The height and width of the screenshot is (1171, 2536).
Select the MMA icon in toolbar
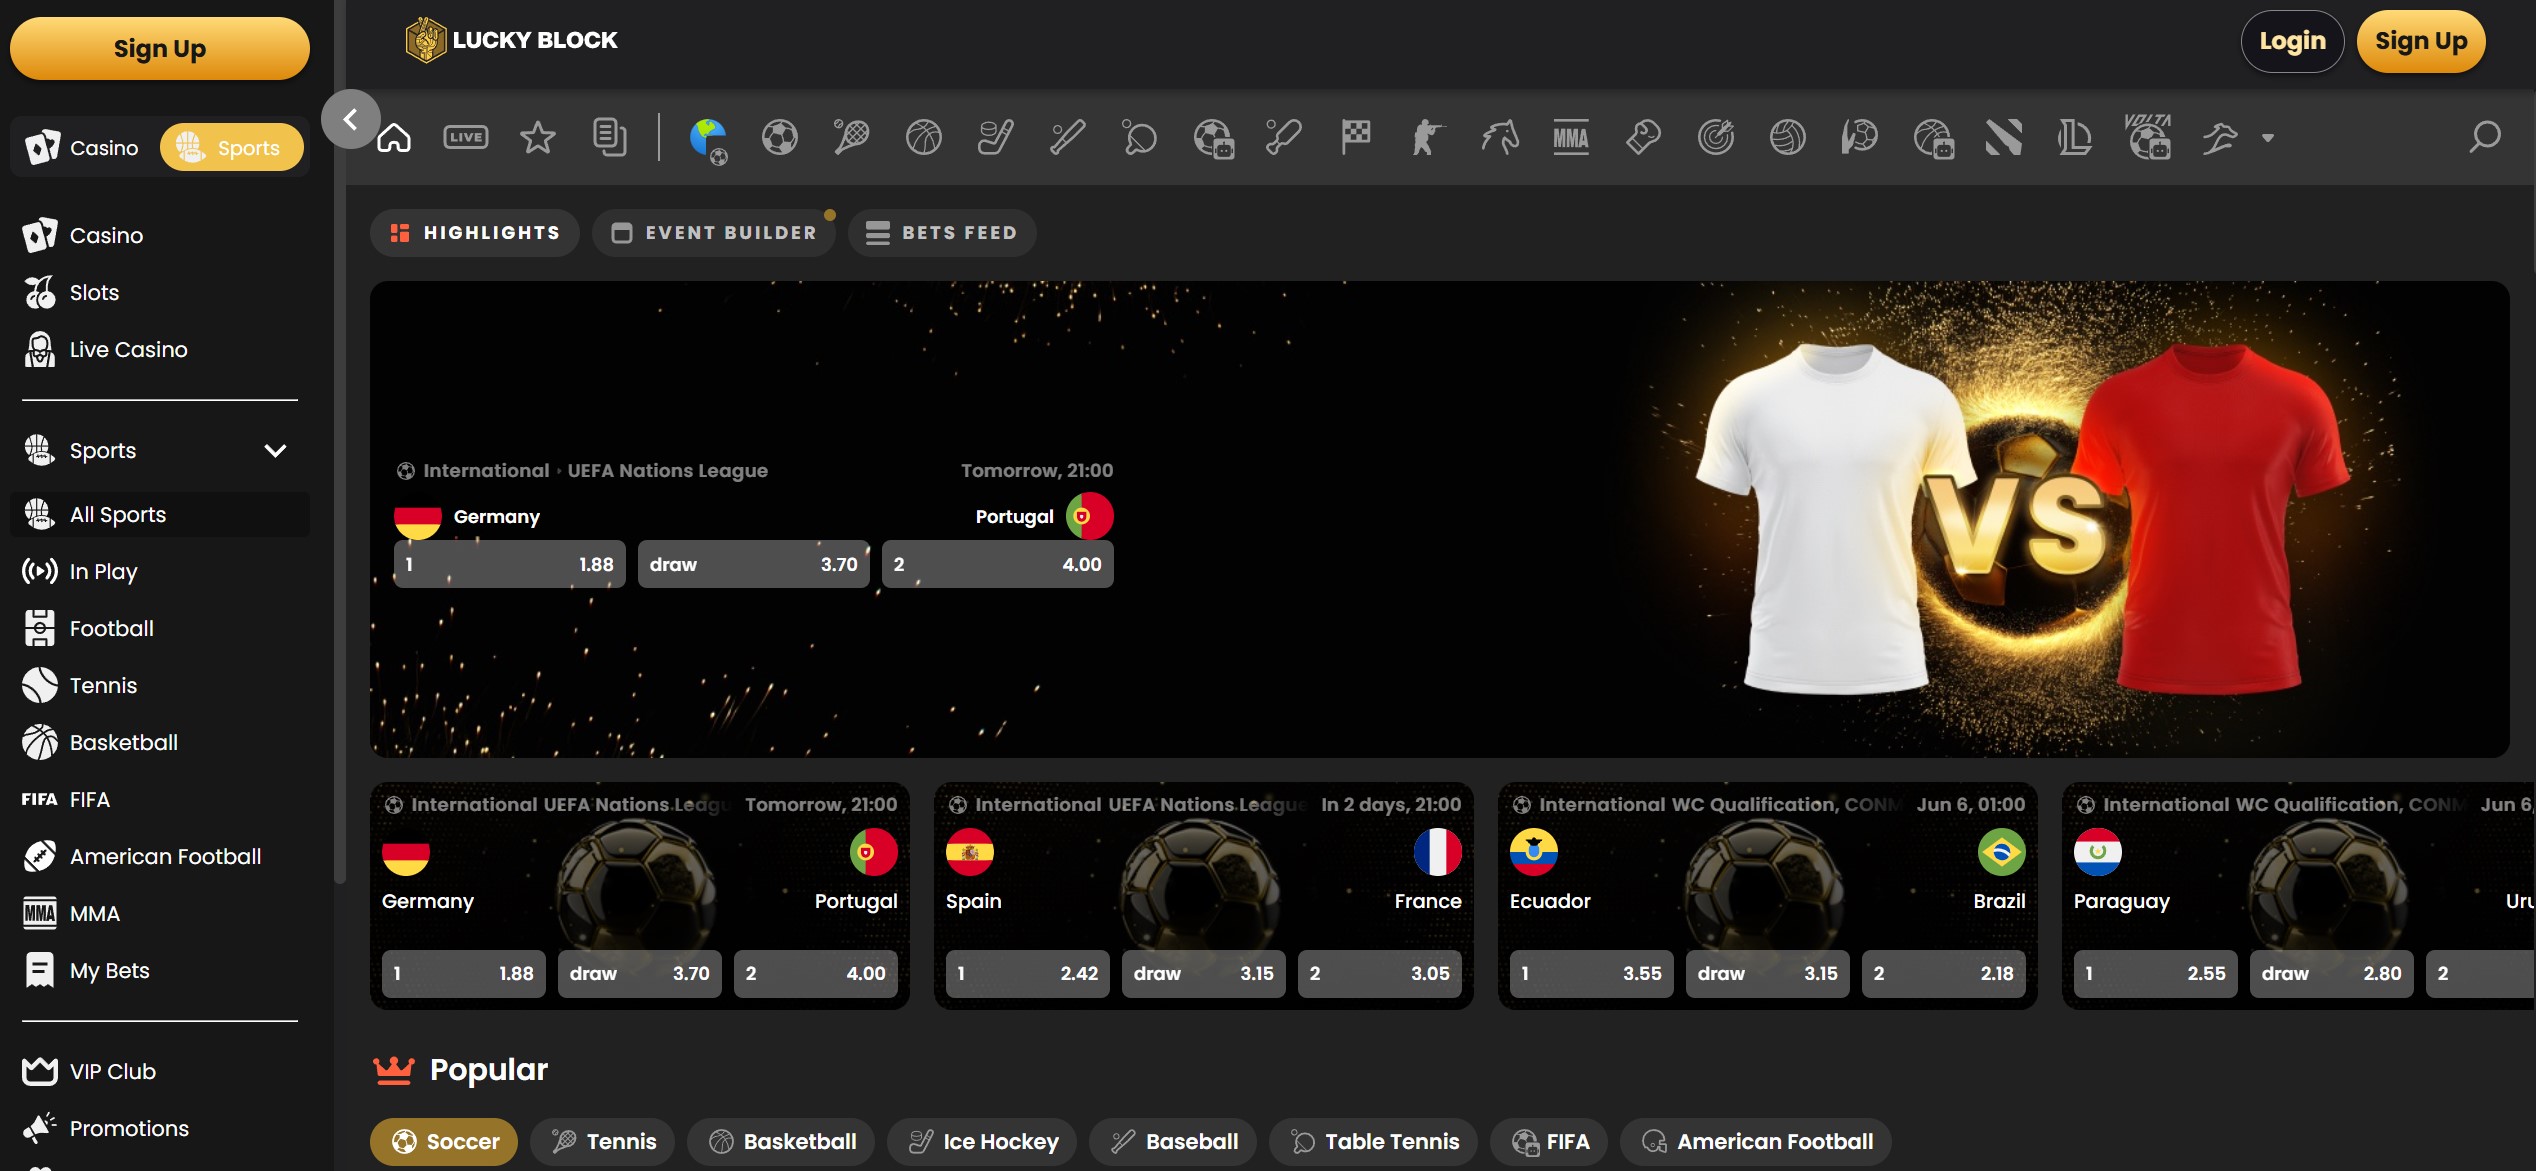[x=1571, y=137]
